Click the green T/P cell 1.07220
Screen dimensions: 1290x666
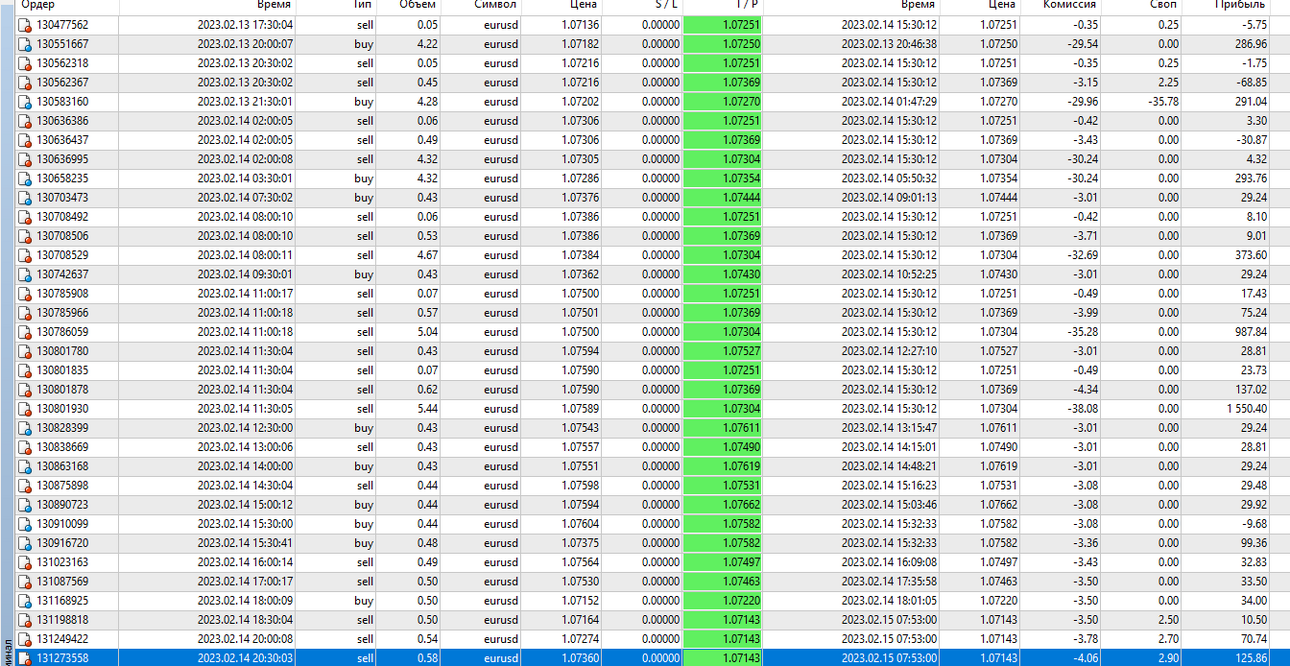coord(723,601)
